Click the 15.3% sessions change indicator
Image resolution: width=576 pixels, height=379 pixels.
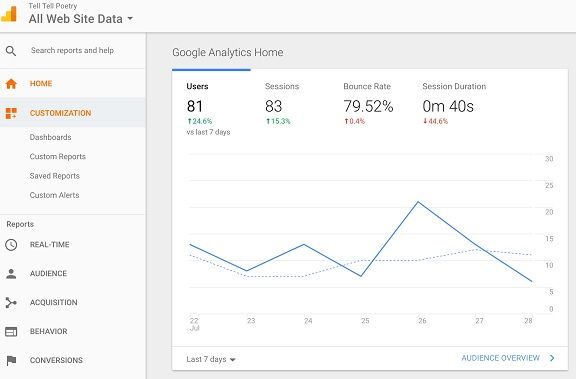(278, 121)
